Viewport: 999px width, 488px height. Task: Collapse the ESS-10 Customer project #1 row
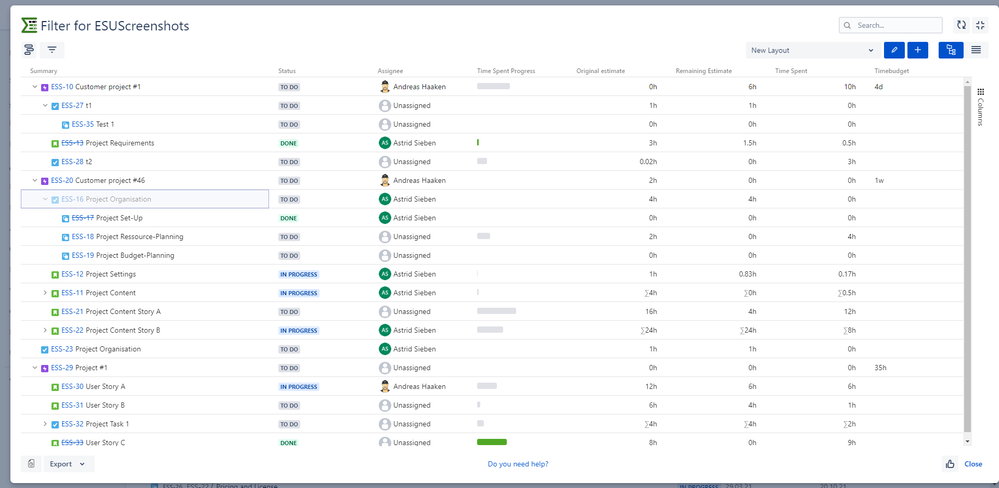click(x=34, y=87)
